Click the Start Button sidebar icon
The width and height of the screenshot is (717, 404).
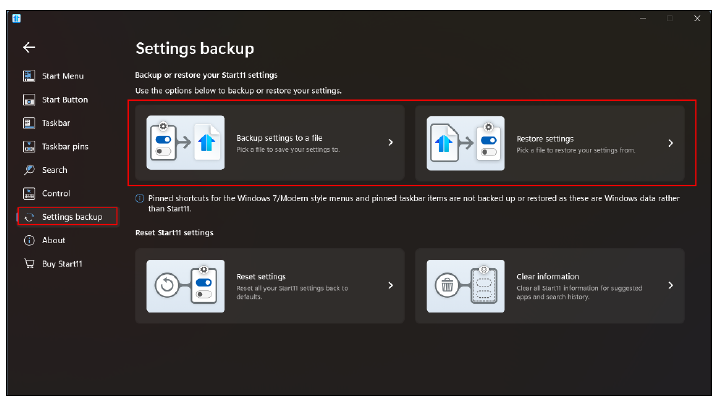click(x=29, y=100)
